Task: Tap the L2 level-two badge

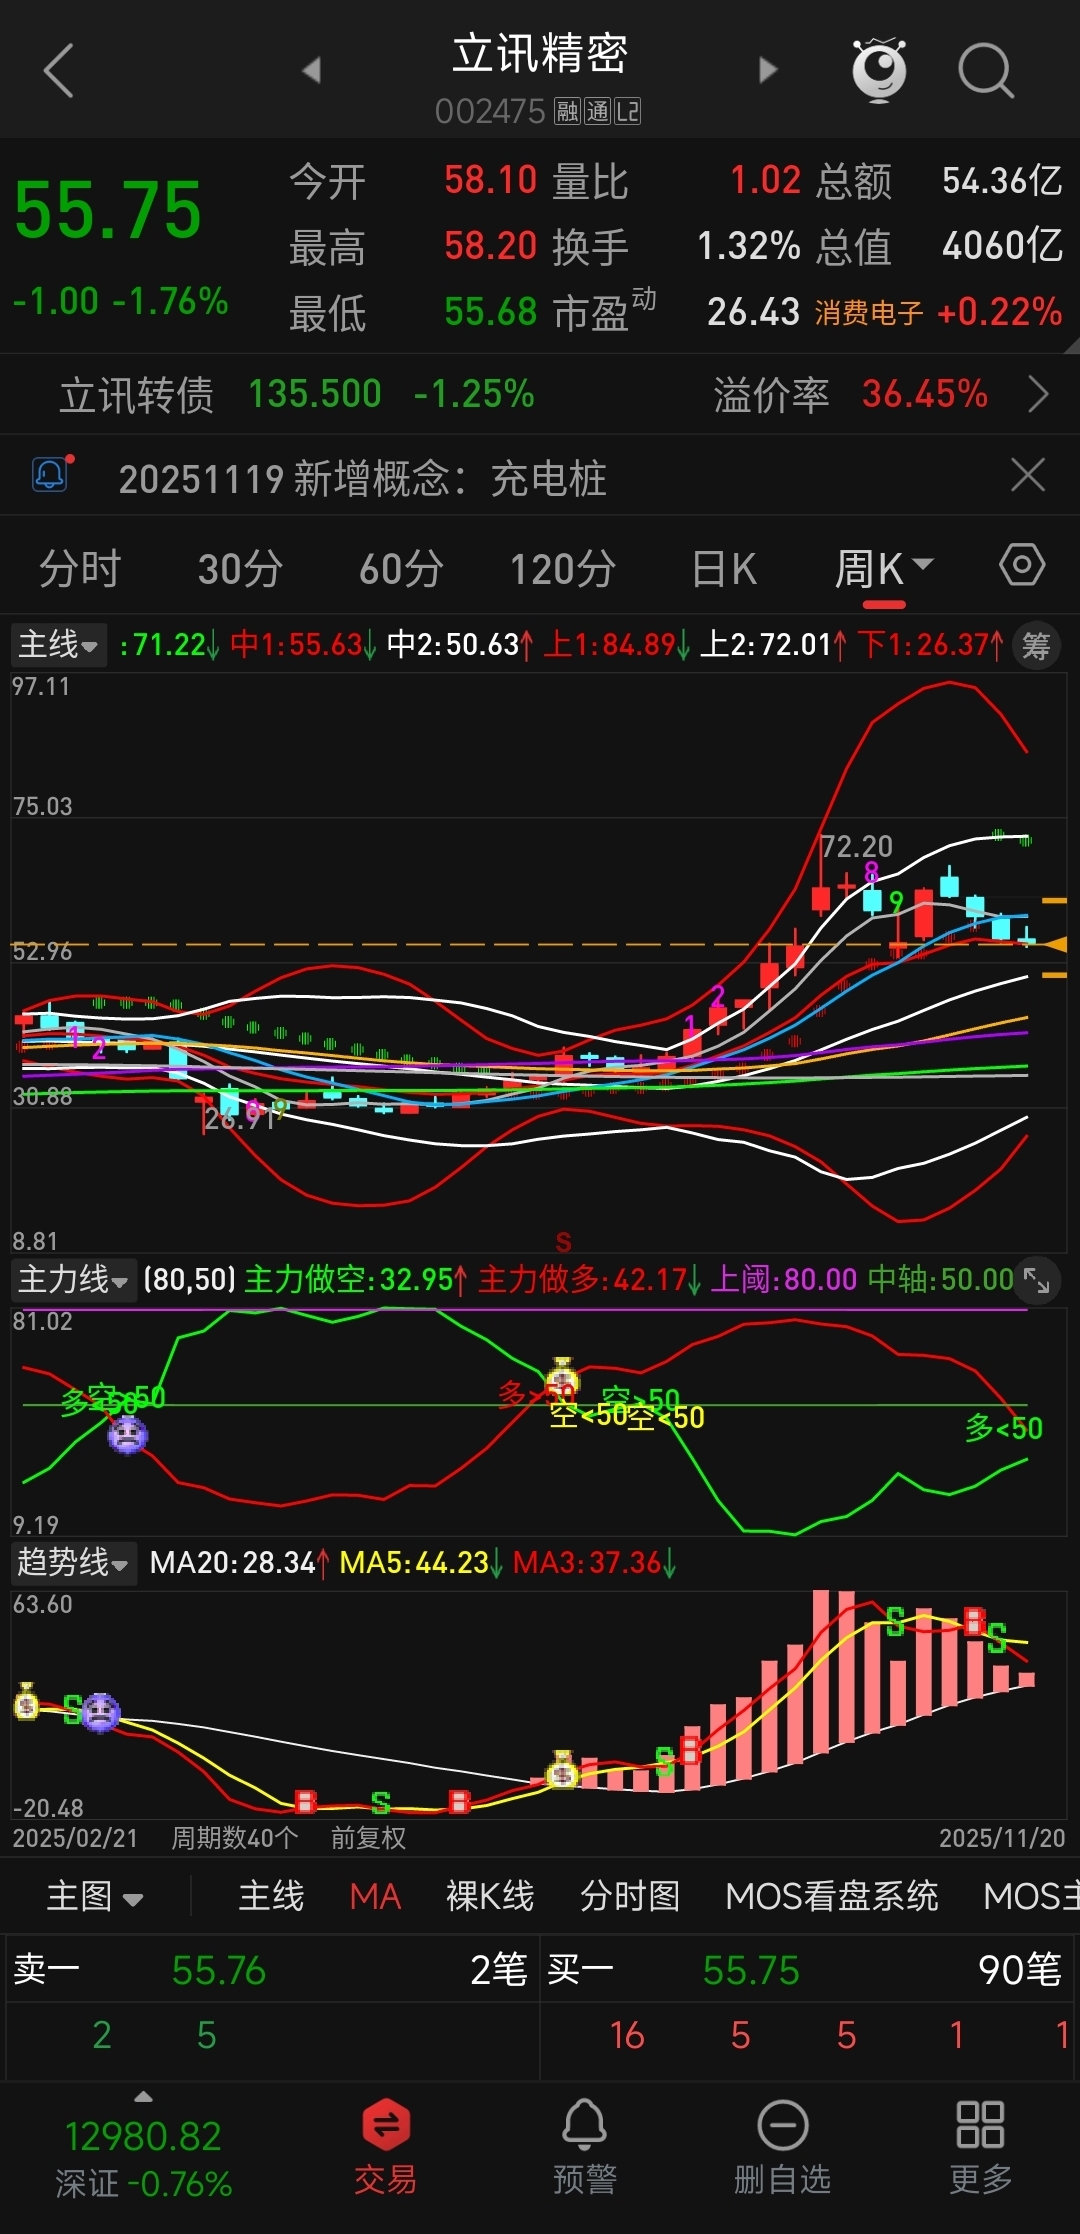Action: click(x=627, y=111)
